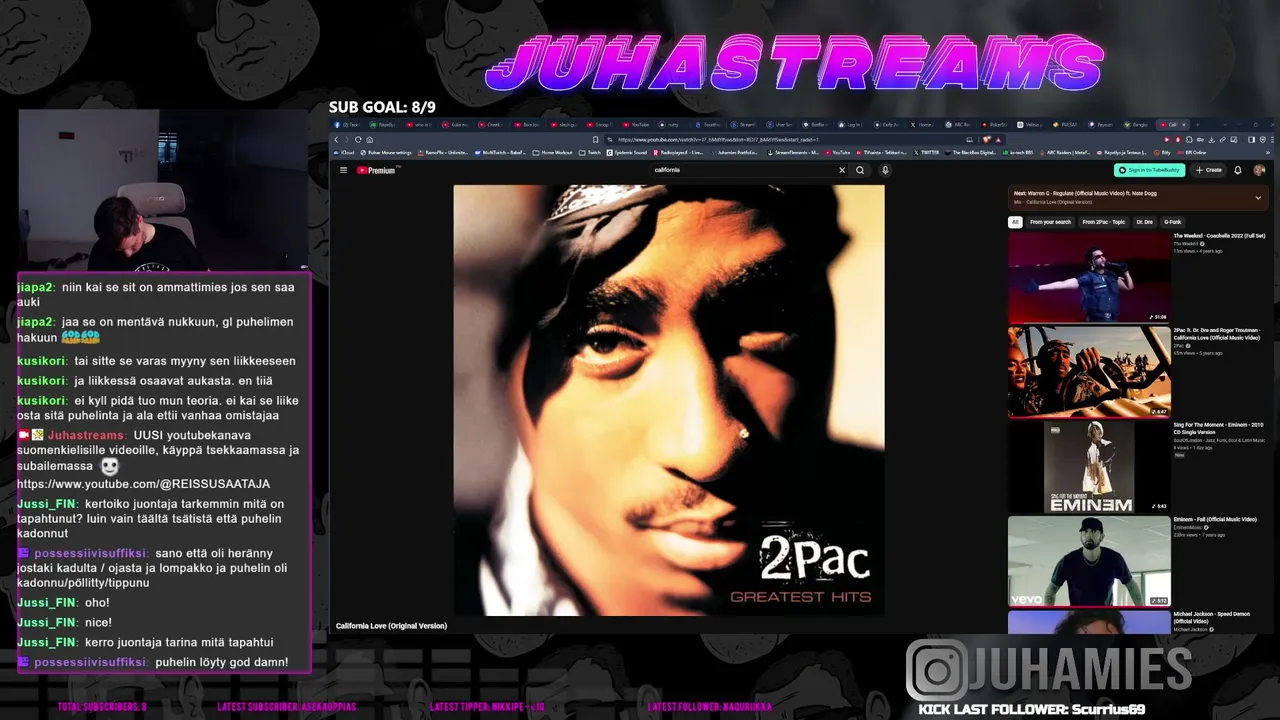This screenshot has height=720, width=1280.
Task: Open the Create button
Action: (1208, 170)
